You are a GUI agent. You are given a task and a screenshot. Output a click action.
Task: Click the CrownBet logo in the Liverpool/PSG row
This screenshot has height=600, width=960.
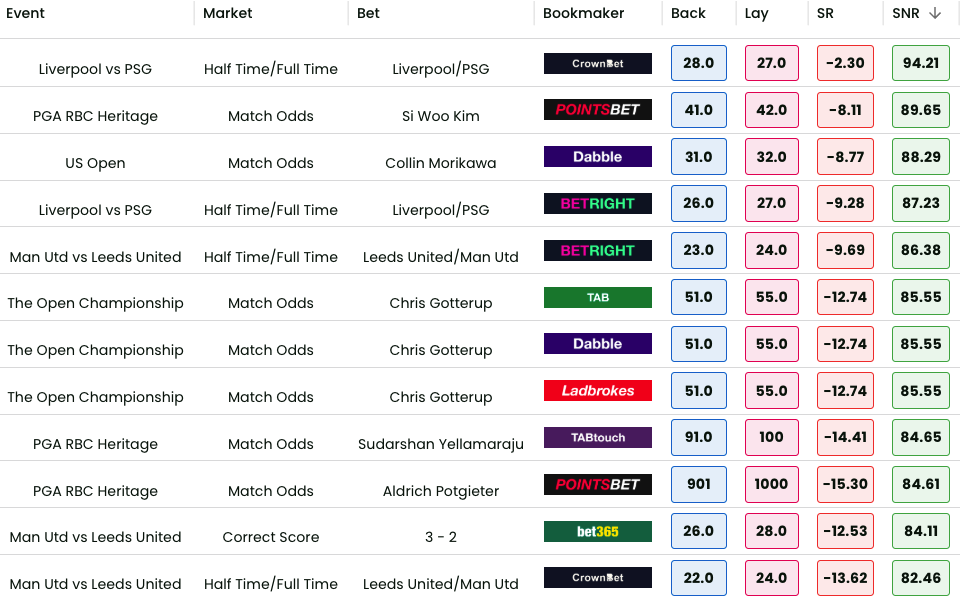[x=598, y=63]
